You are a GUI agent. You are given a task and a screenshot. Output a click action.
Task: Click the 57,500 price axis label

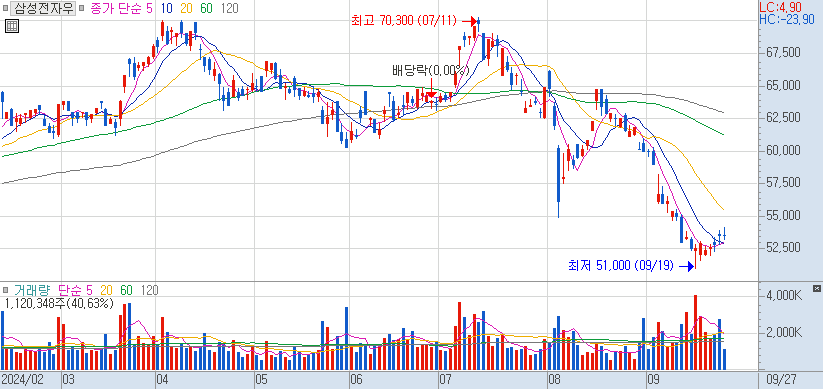784,183
